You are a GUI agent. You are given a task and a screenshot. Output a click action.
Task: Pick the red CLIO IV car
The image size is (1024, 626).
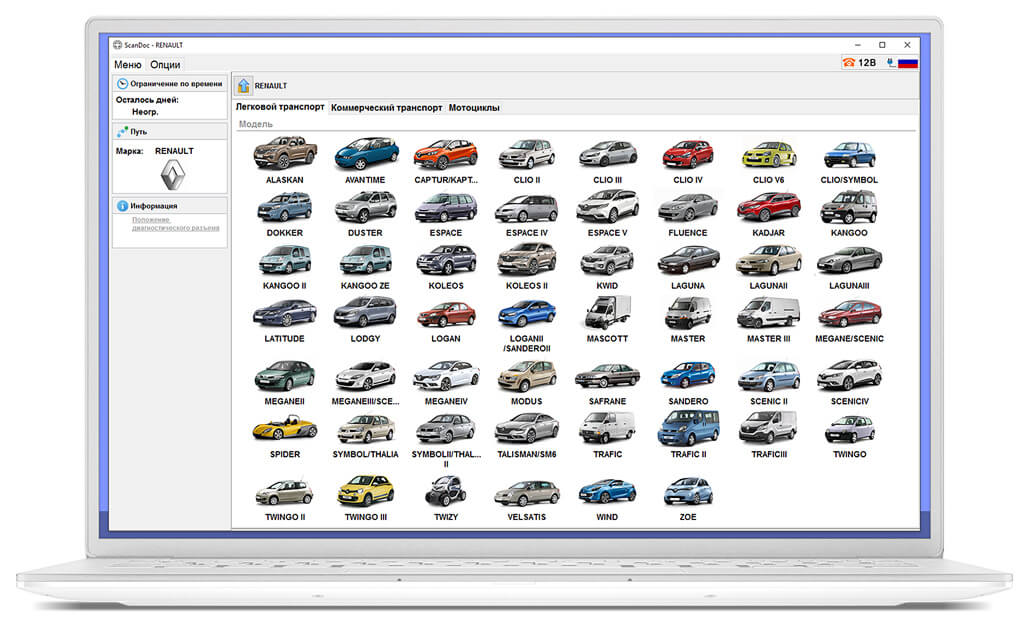(688, 154)
